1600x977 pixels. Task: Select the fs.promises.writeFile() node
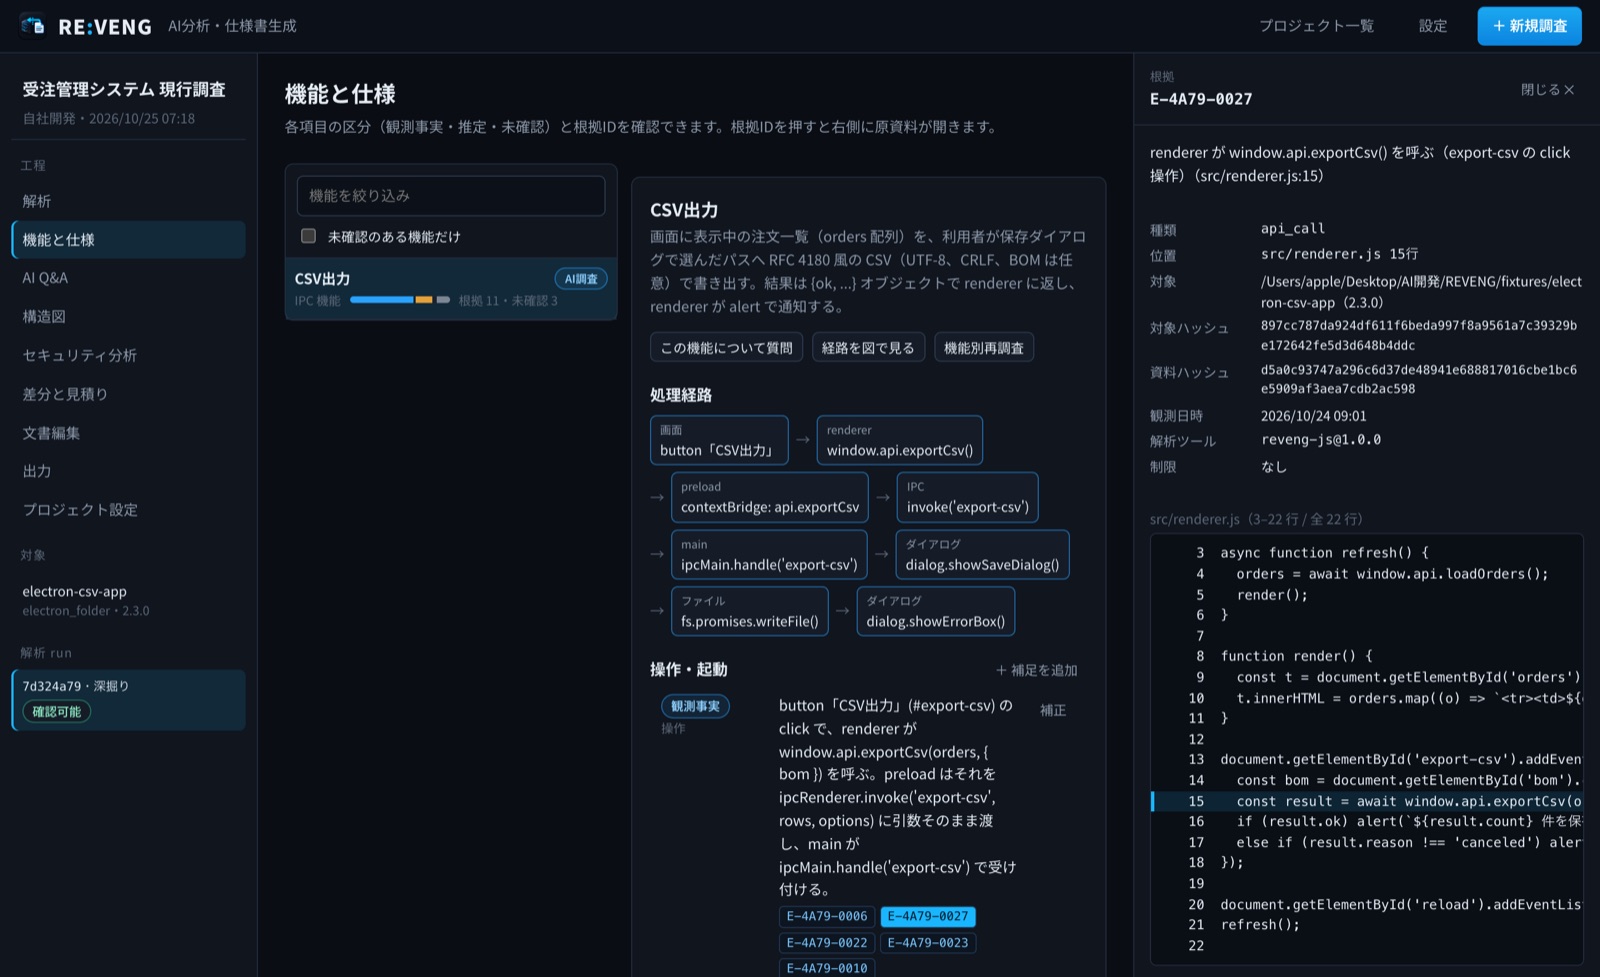[750, 612]
